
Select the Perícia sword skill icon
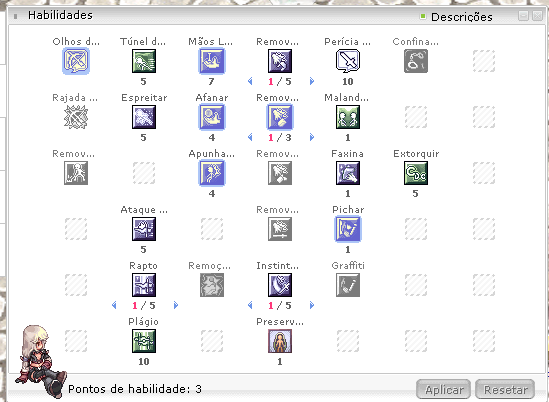[x=348, y=61]
